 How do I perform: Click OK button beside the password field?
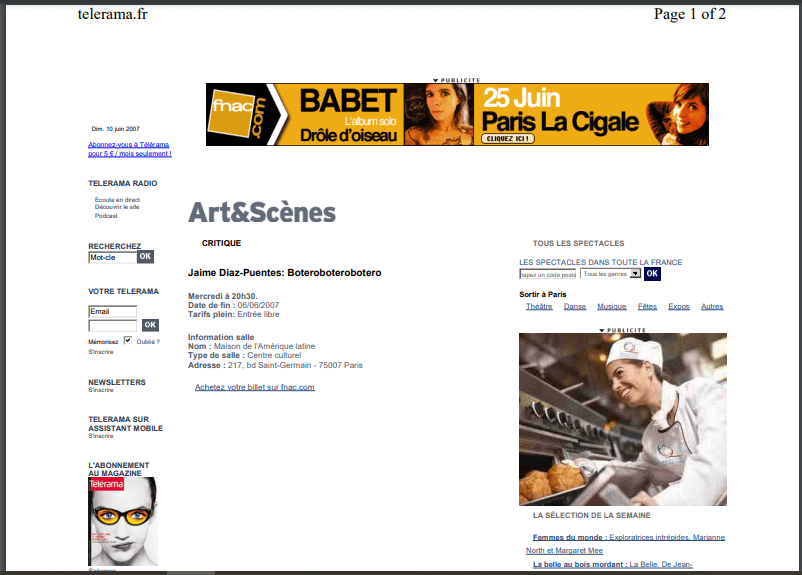(x=150, y=325)
